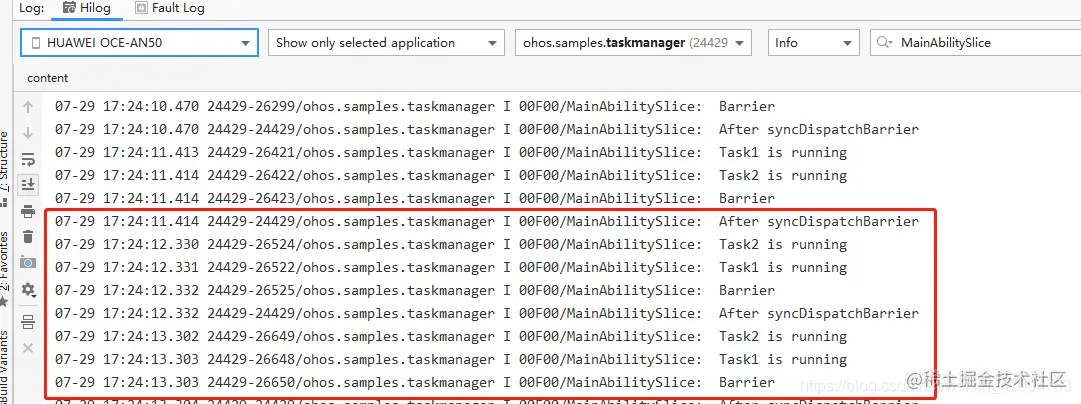The height and width of the screenshot is (404, 1081).
Task: Toggle scroll to end of log
Action: [x=28, y=184]
